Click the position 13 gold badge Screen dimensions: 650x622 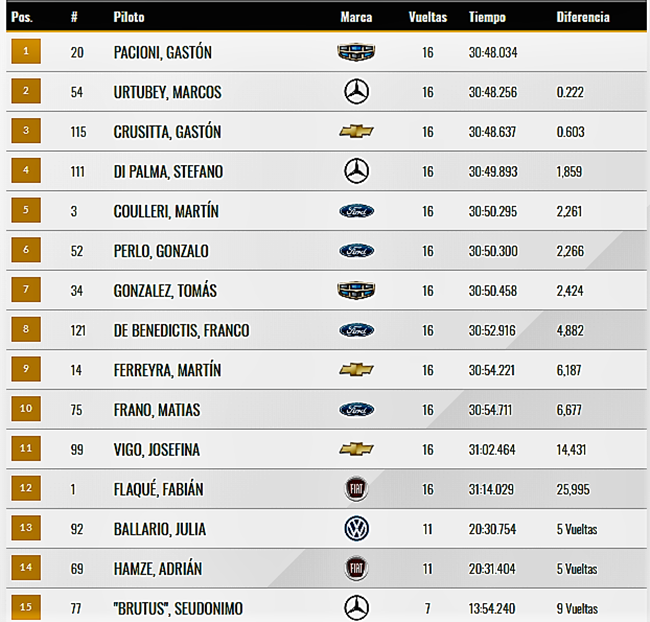click(26, 527)
